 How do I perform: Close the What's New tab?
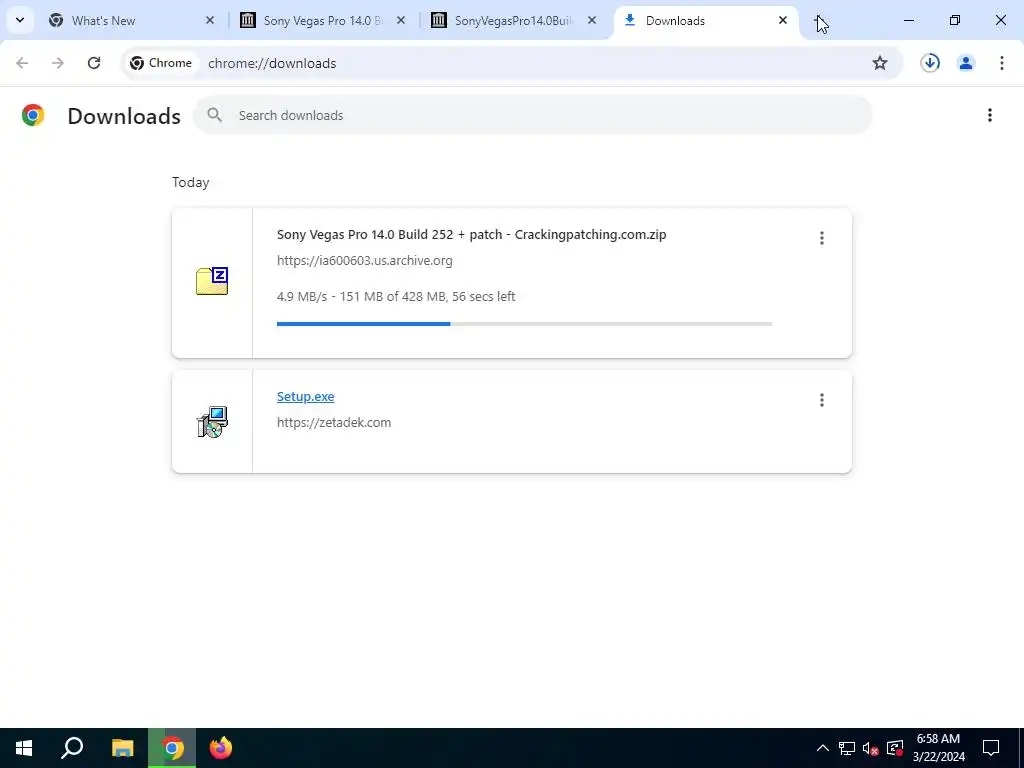click(x=210, y=20)
